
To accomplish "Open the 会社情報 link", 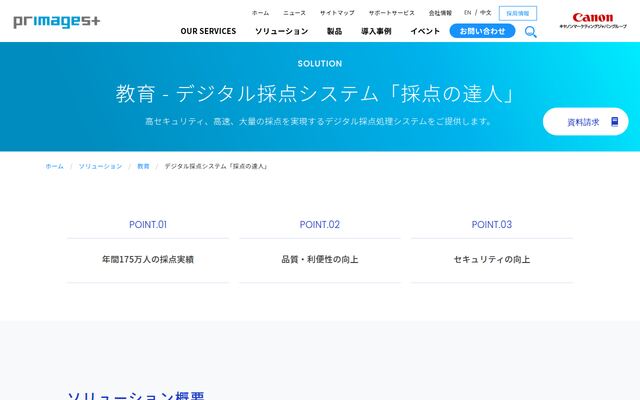I will tap(440, 13).
